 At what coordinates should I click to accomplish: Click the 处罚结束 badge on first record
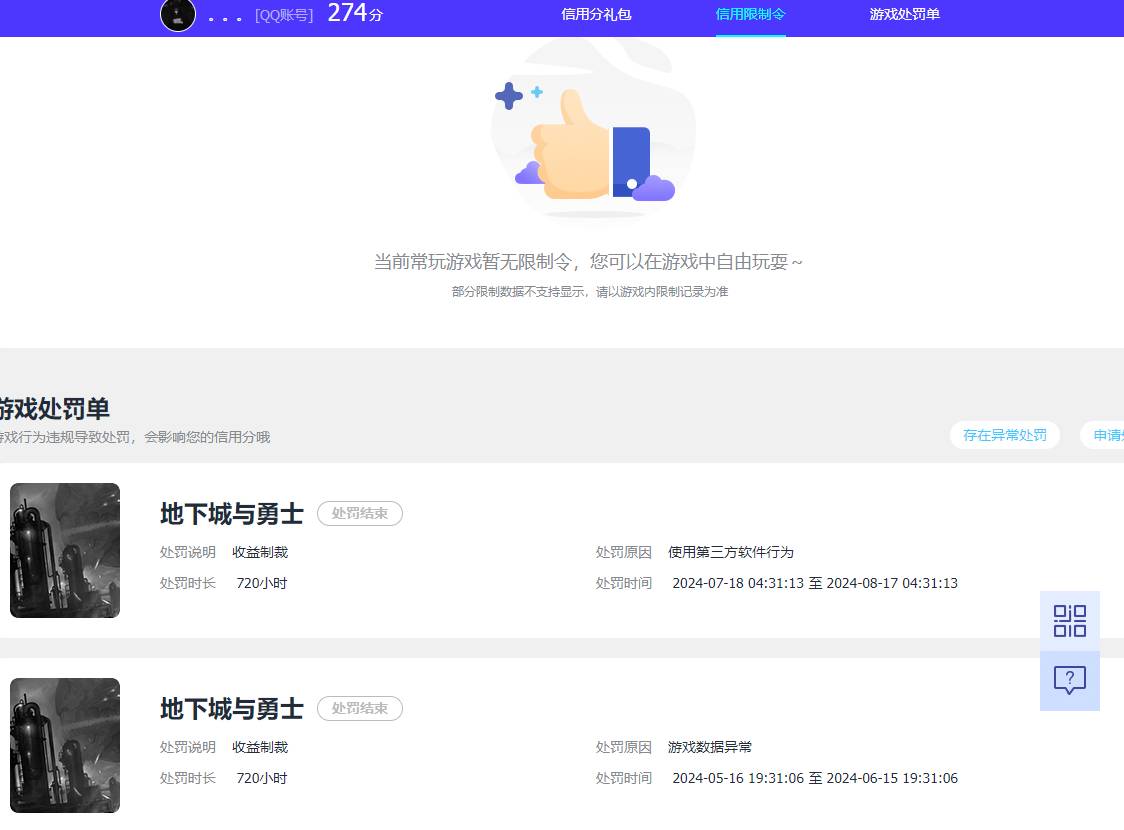359,513
